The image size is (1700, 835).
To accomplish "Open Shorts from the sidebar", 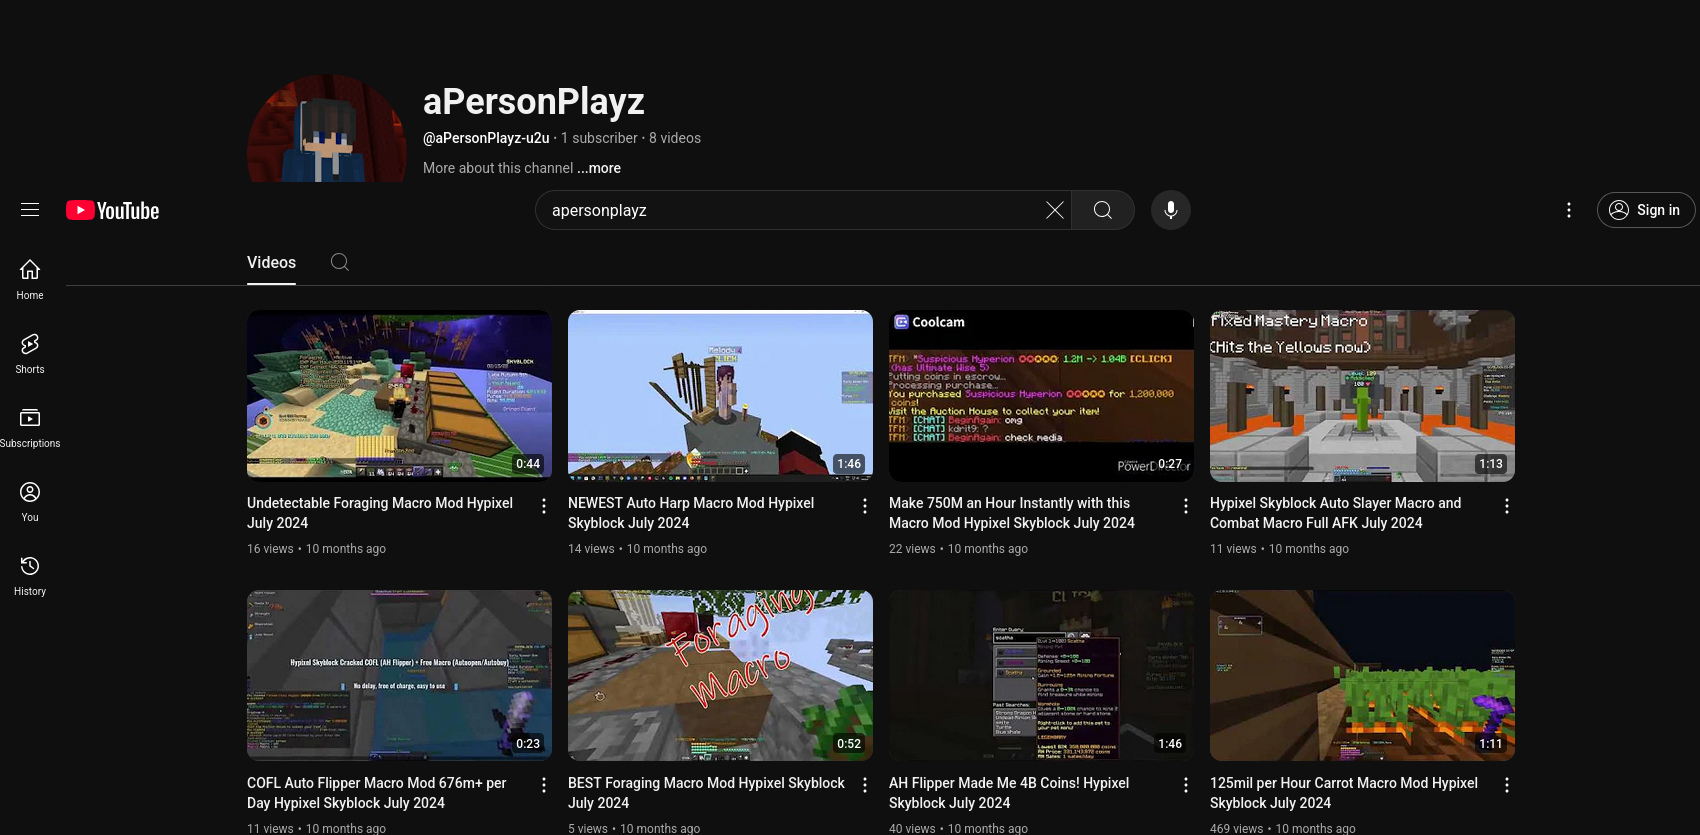I will click(30, 353).
